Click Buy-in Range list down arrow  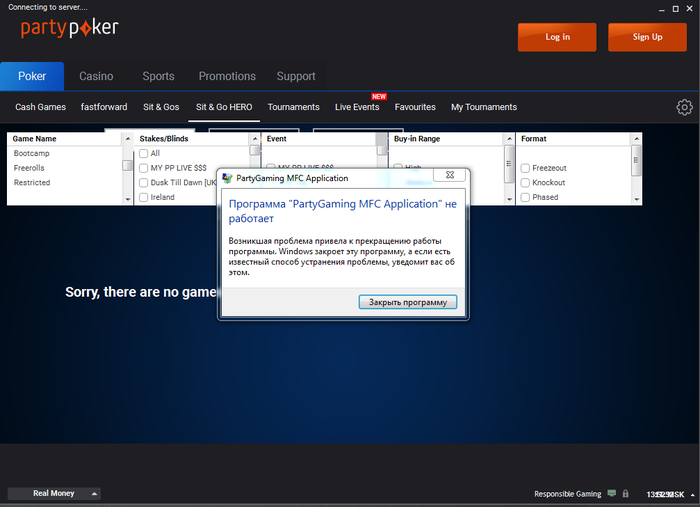point(509,199)
